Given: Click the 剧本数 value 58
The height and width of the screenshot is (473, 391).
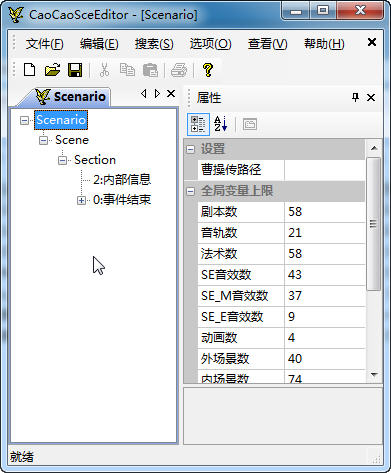Looking at the screenshot, I should coord(325,212).
